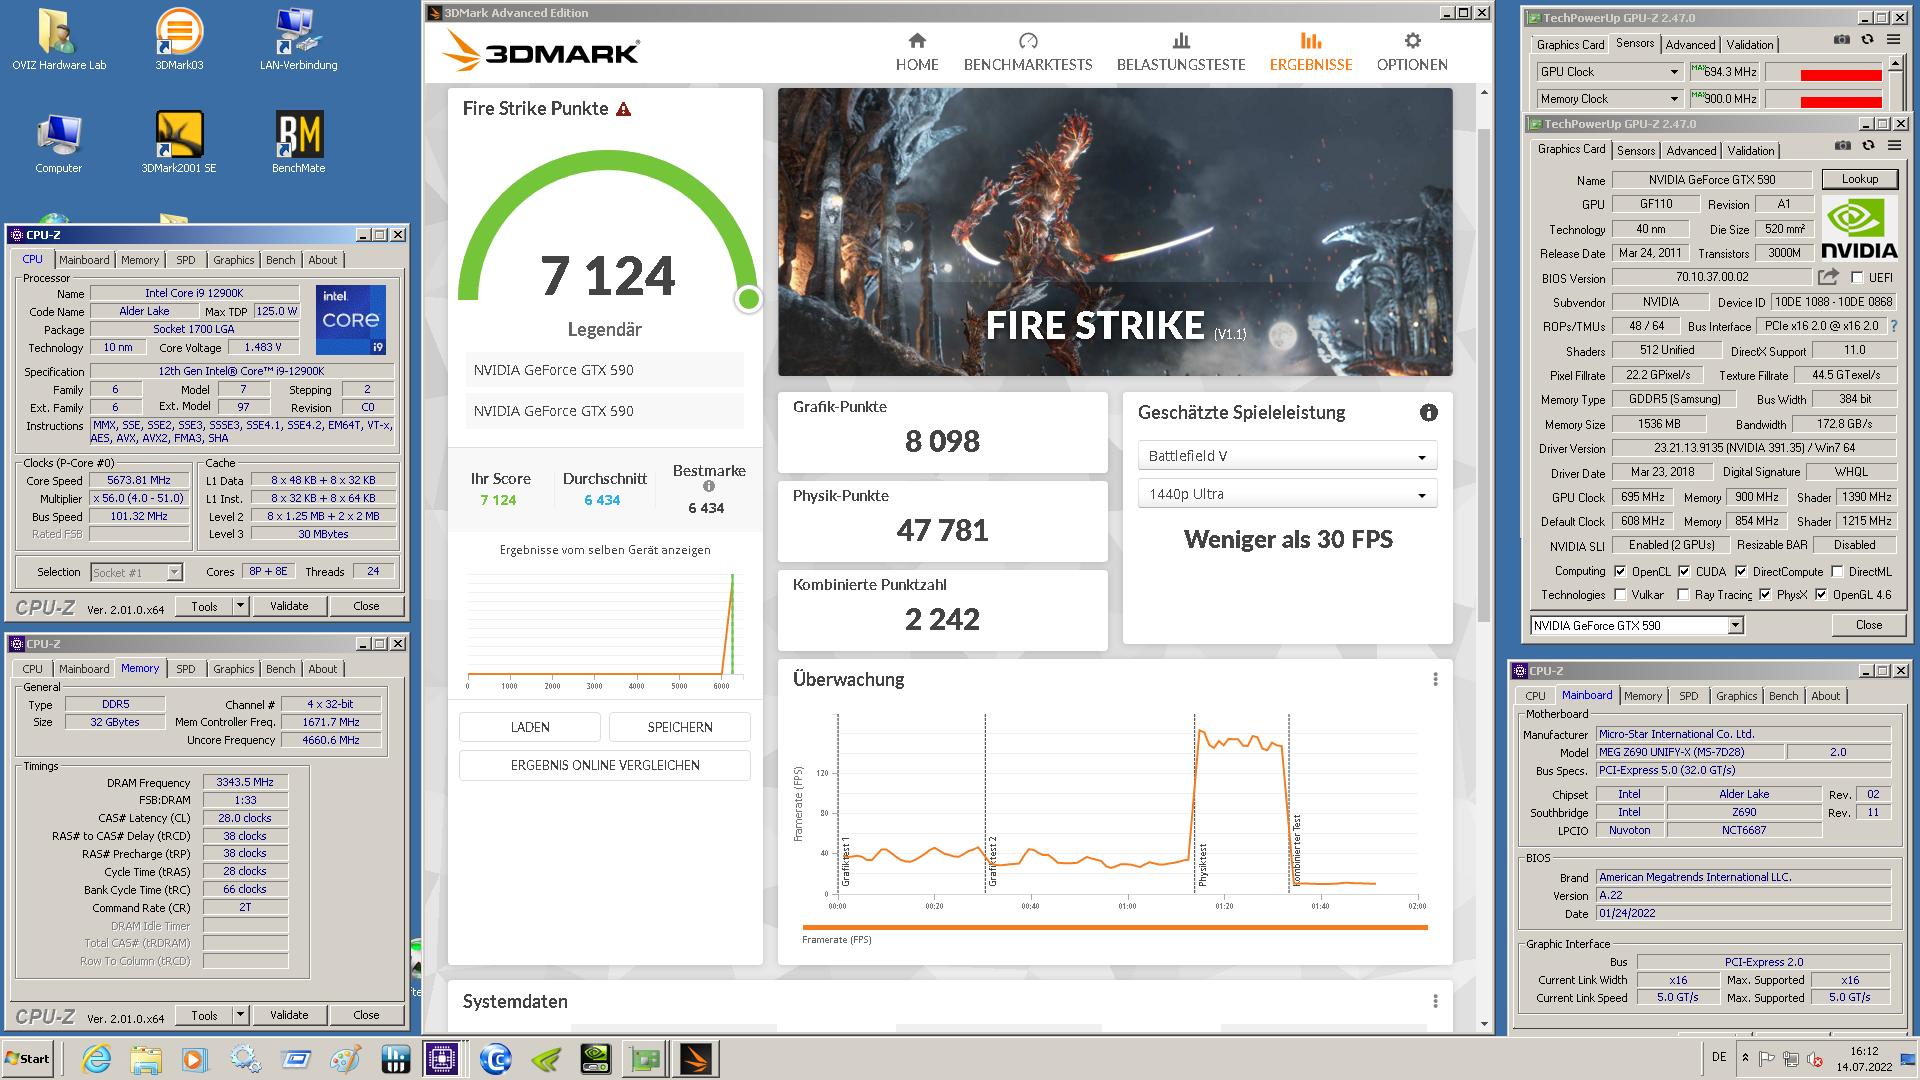Click the bus interface question mark icon
Screen dimensions: 1920x1080
pyautogui.click(x=1893, y=326)
